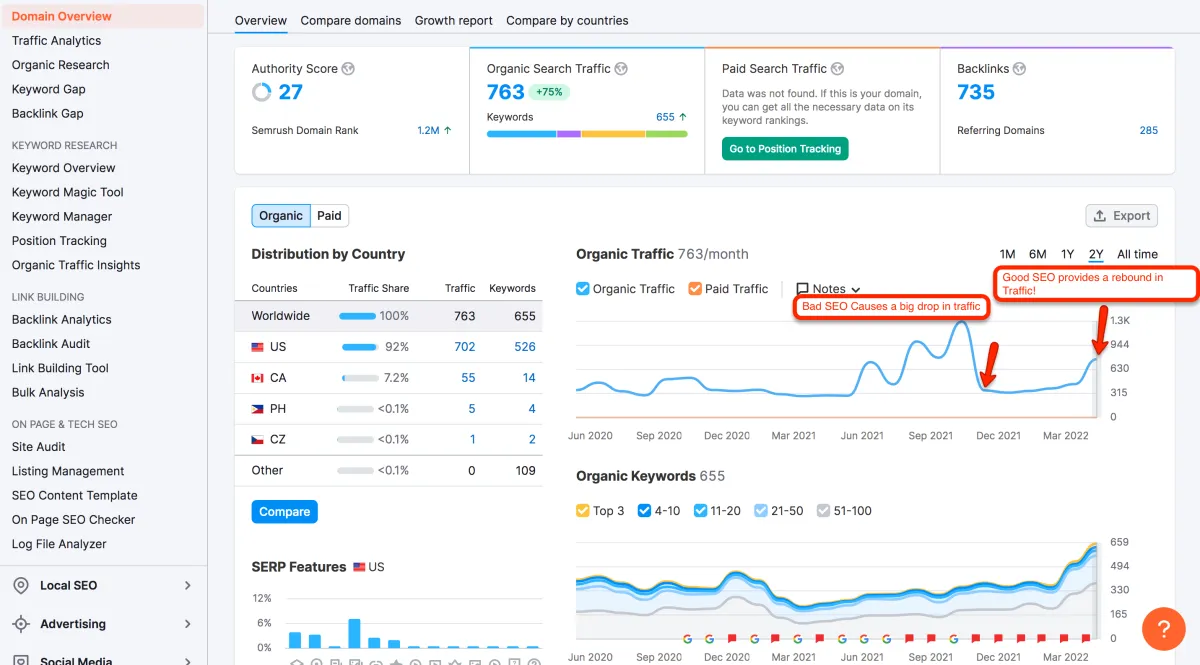Expand the Advertising section
Viewport: 1200px width, 665px height.
[187, 624]
